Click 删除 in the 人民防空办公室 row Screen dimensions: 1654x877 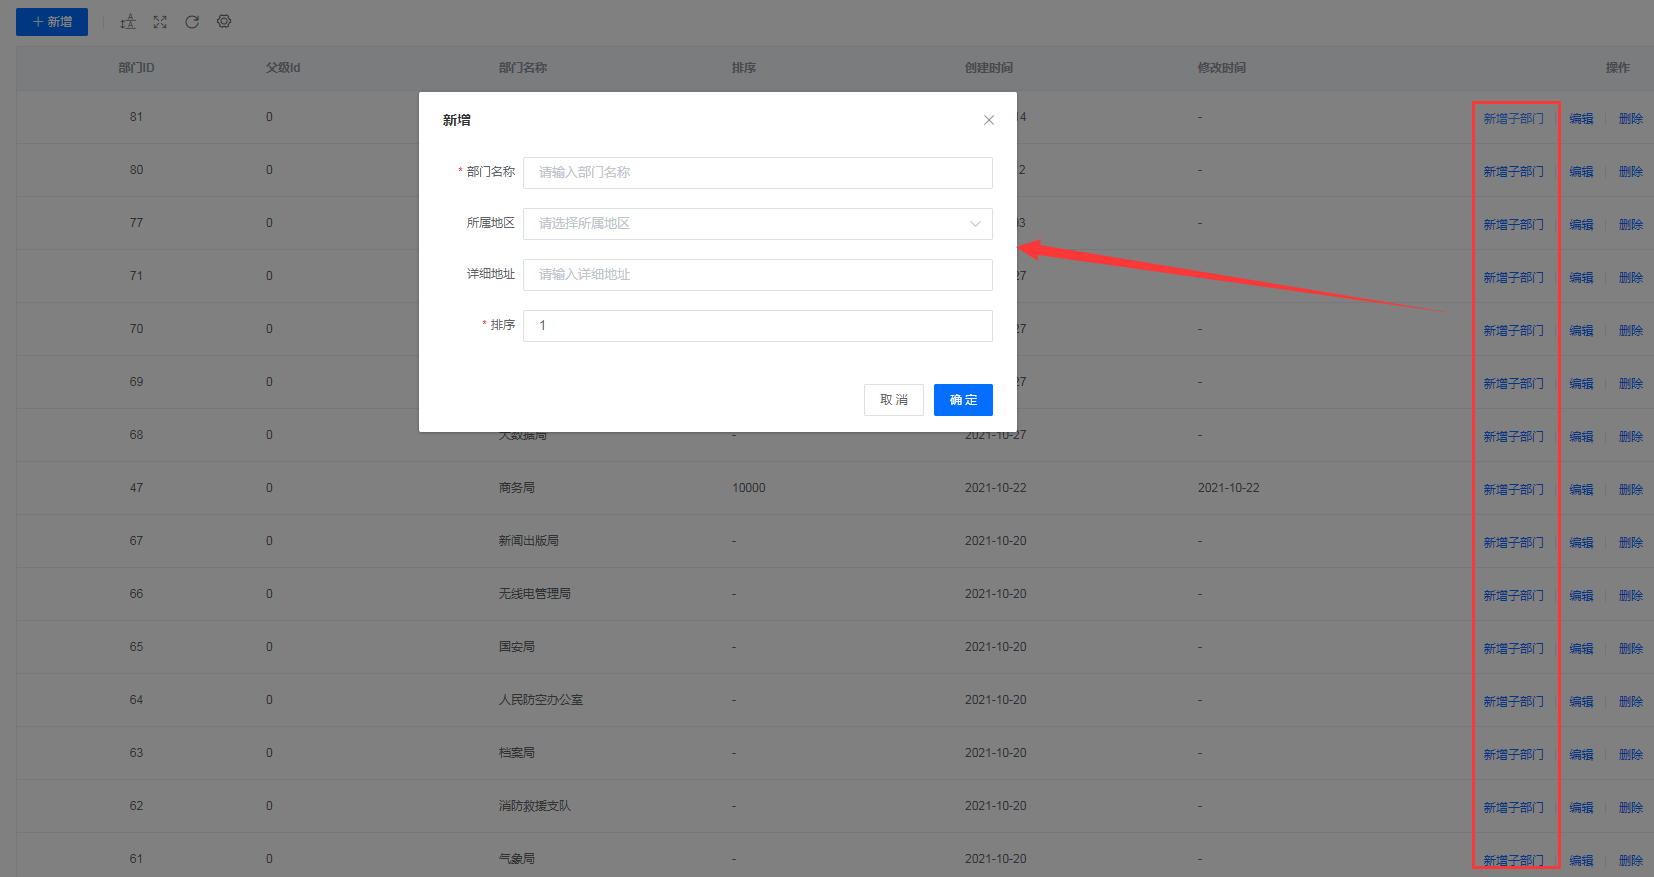1631,702
